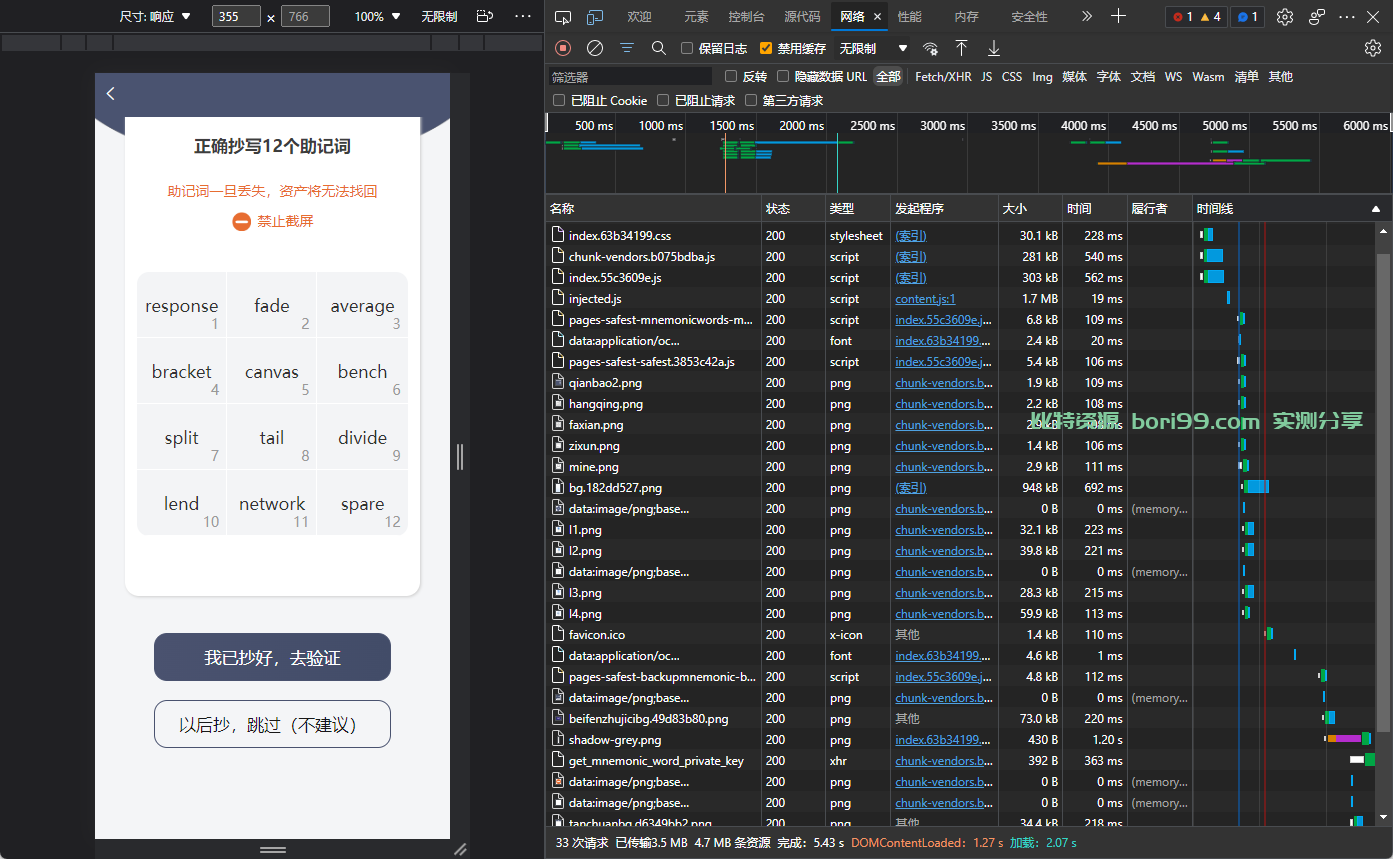
Task: Sort by the Waterfall column arrow
Action: [1376, 209]
